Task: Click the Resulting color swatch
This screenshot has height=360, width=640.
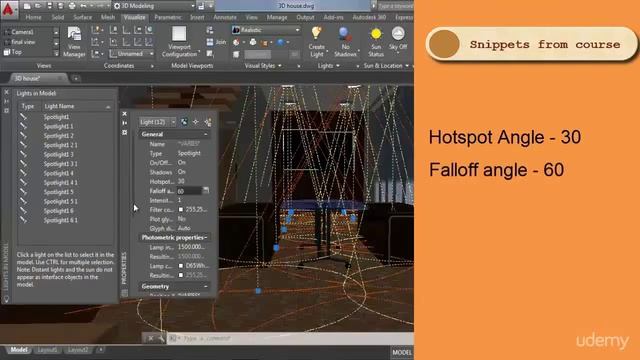Action: coord(181,275)
